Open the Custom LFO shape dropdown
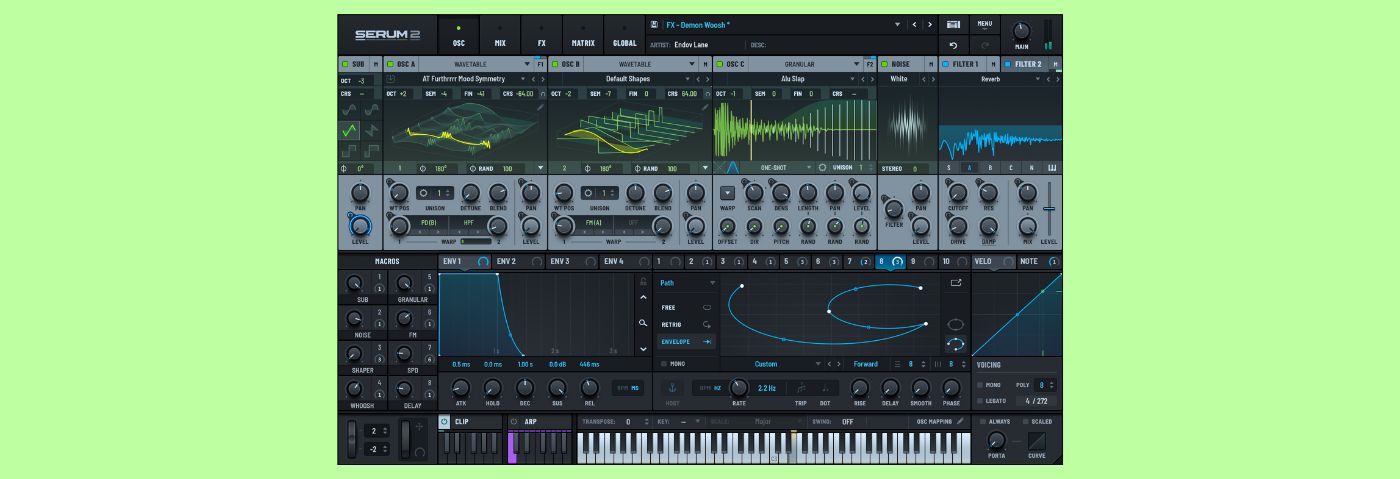Viewport: 1400px width, 479px height. click(817, 364)
